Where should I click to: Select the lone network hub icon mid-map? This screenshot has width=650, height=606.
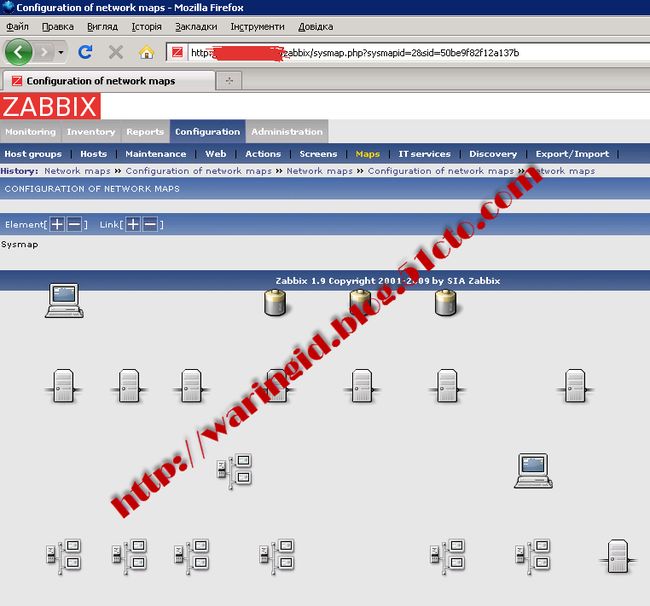tap(234, 471)
